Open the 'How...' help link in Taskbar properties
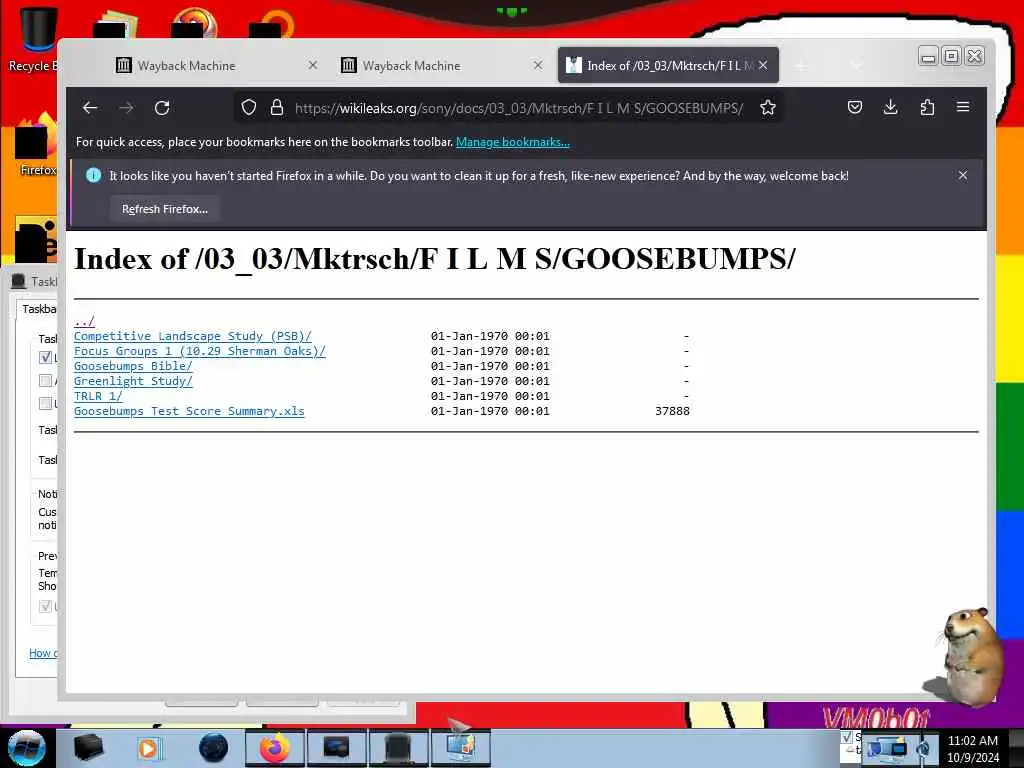 (x=43, y=653)
